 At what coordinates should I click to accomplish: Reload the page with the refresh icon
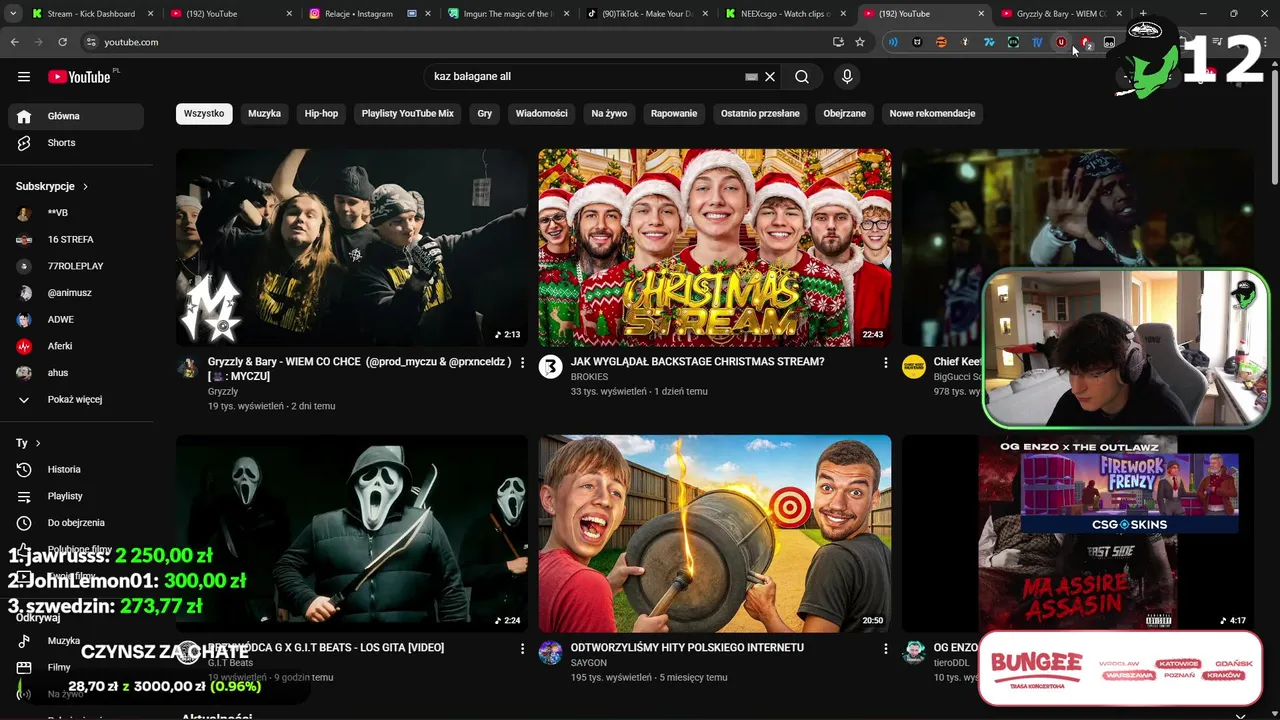62,42
